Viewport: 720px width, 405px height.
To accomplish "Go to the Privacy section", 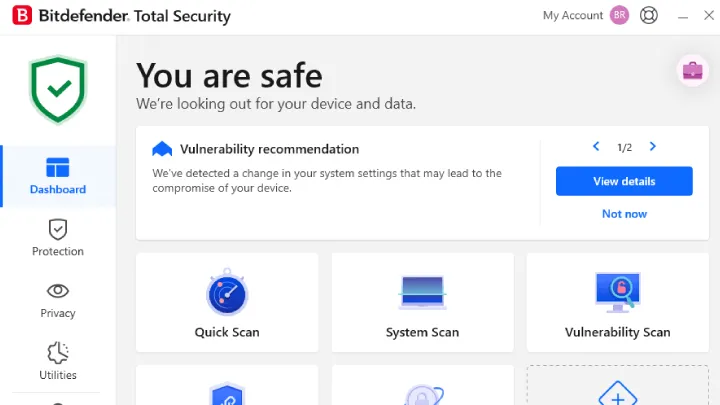I will [x=58, y=301].
